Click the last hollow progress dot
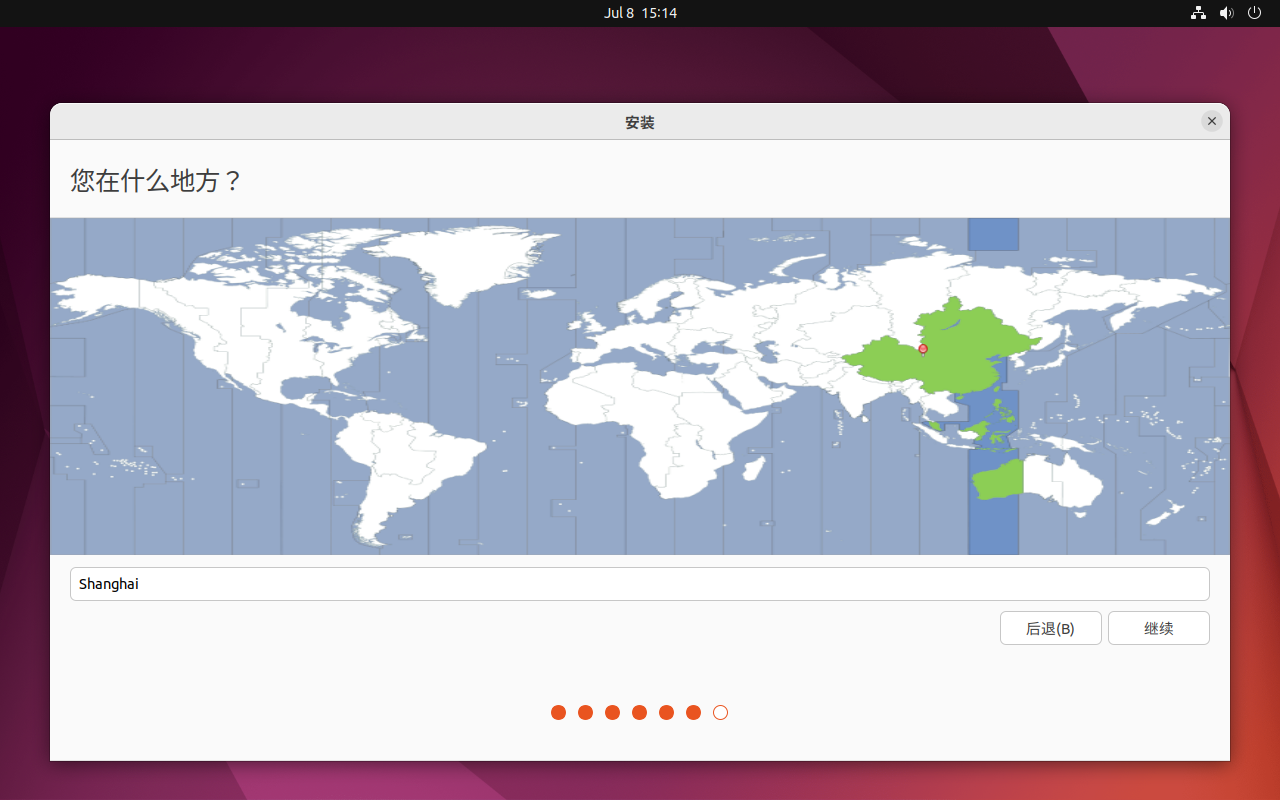The width and height of the screenshot is (1280, 800). pyautogui.click(x=720, y=712)
